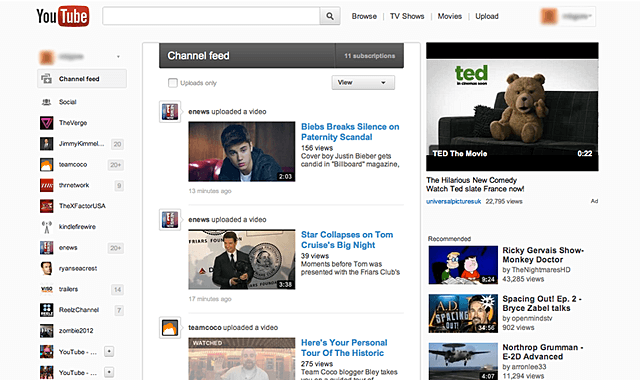
Task: Click the arronlee33 uploader name
Action: pyautogui.click(x=529, y=367)
